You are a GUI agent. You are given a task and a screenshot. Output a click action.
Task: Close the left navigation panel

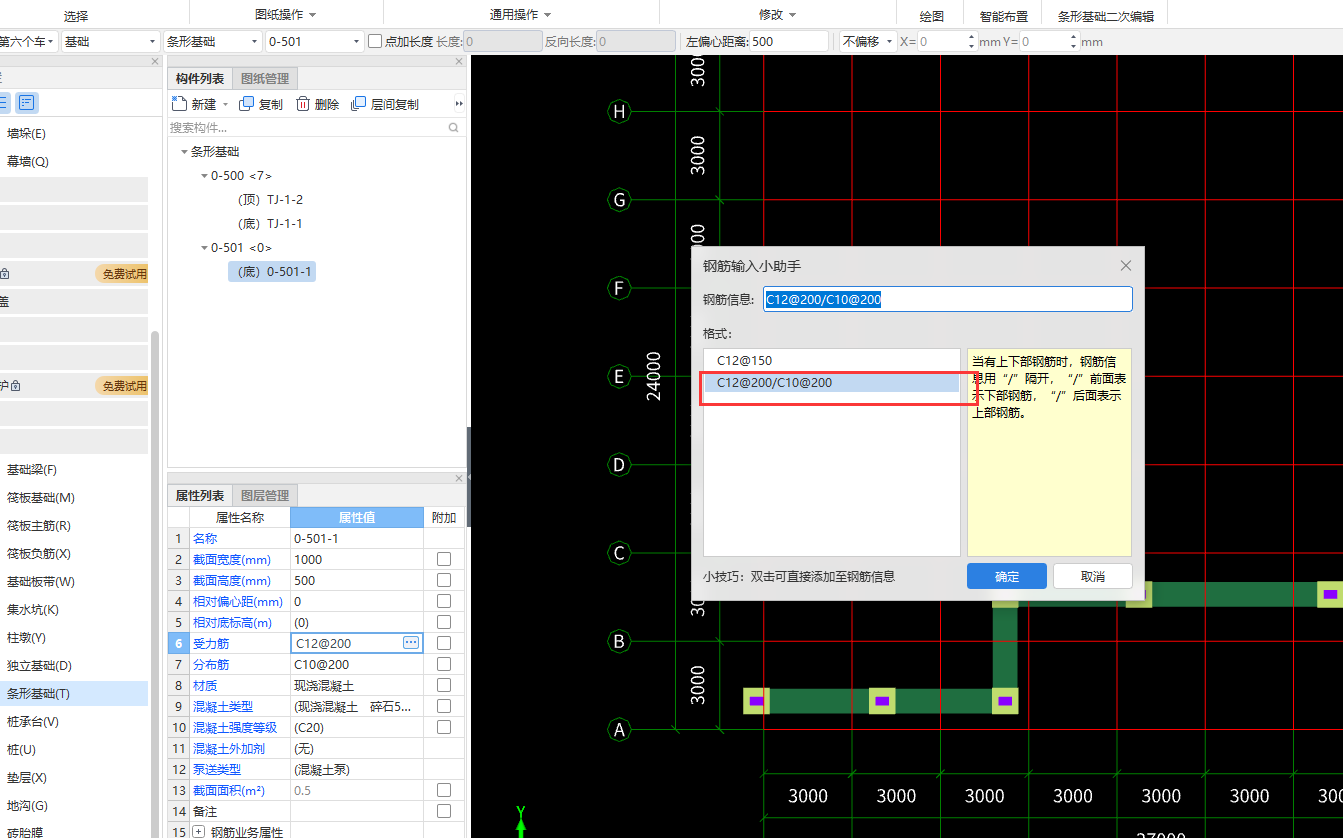[155, 62]
